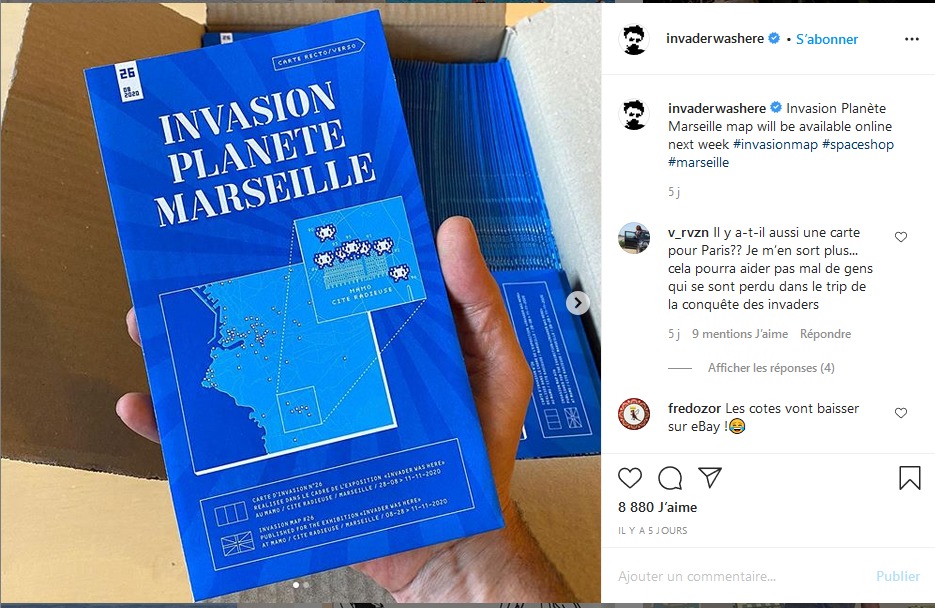Like the post with the heart icon

[x=630, y=478]
